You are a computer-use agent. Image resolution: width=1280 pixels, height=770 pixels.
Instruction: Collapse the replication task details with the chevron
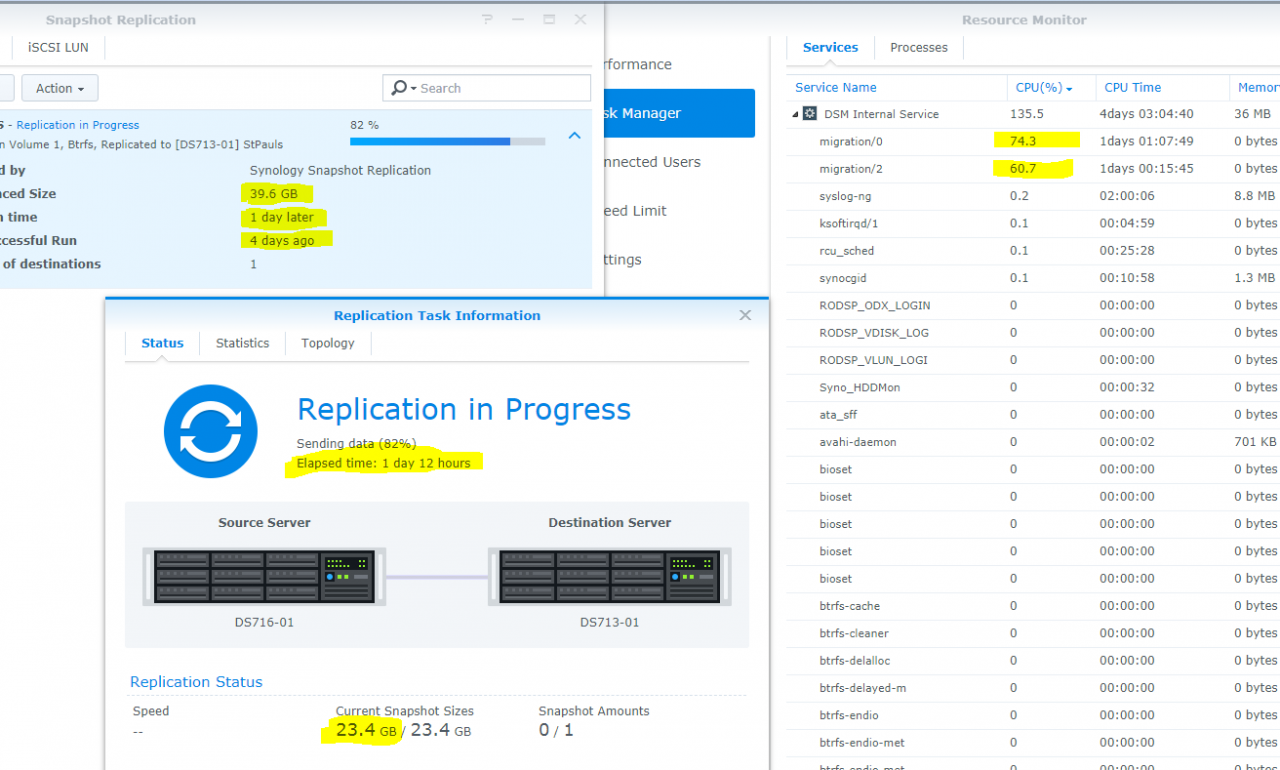click(x=573, y=133)
